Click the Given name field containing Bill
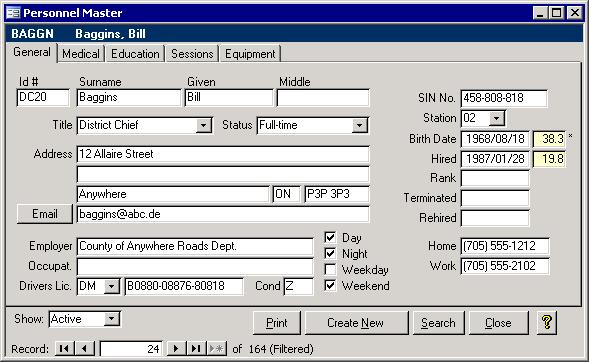 tap(229, 98)
